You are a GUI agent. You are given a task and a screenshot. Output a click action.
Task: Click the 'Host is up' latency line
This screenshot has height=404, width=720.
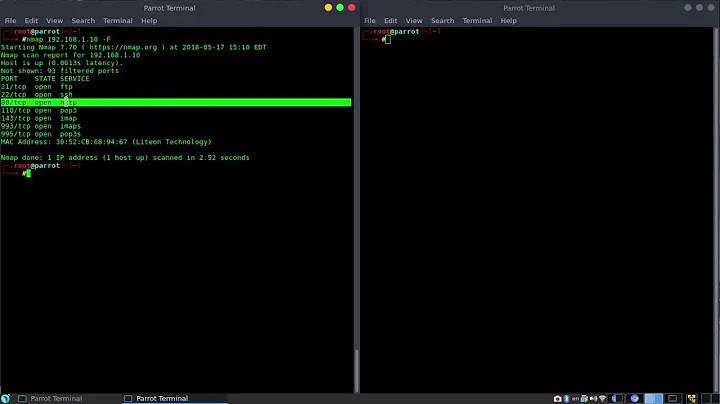62,63
